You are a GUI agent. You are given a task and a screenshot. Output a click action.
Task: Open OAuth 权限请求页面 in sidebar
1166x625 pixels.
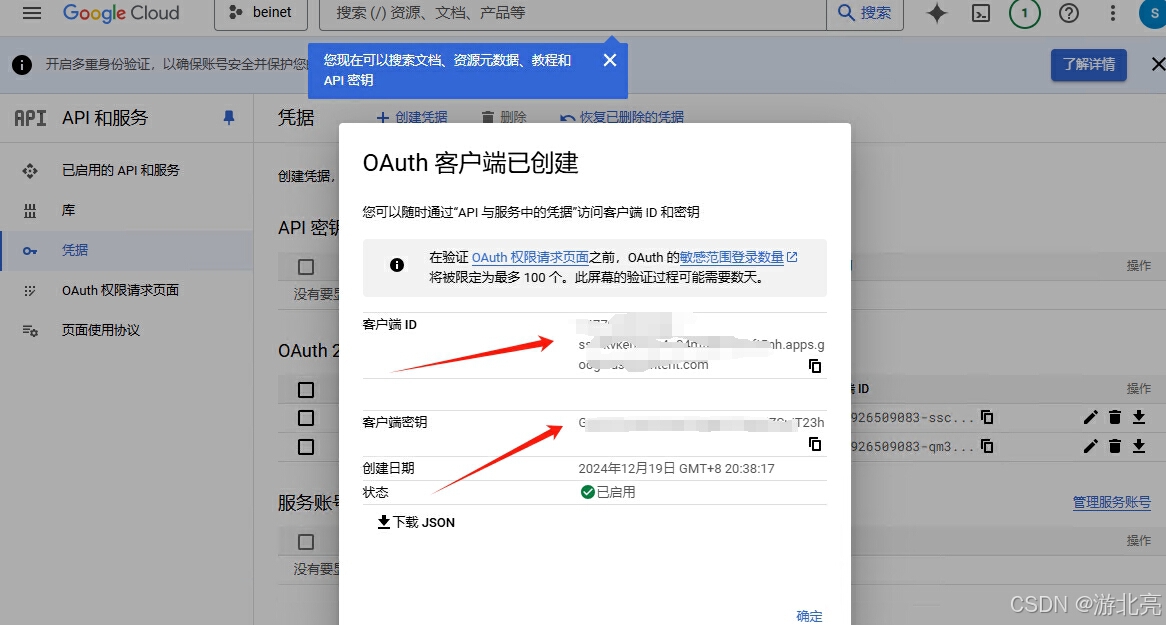pyautogui.click(x=127, y=290)
